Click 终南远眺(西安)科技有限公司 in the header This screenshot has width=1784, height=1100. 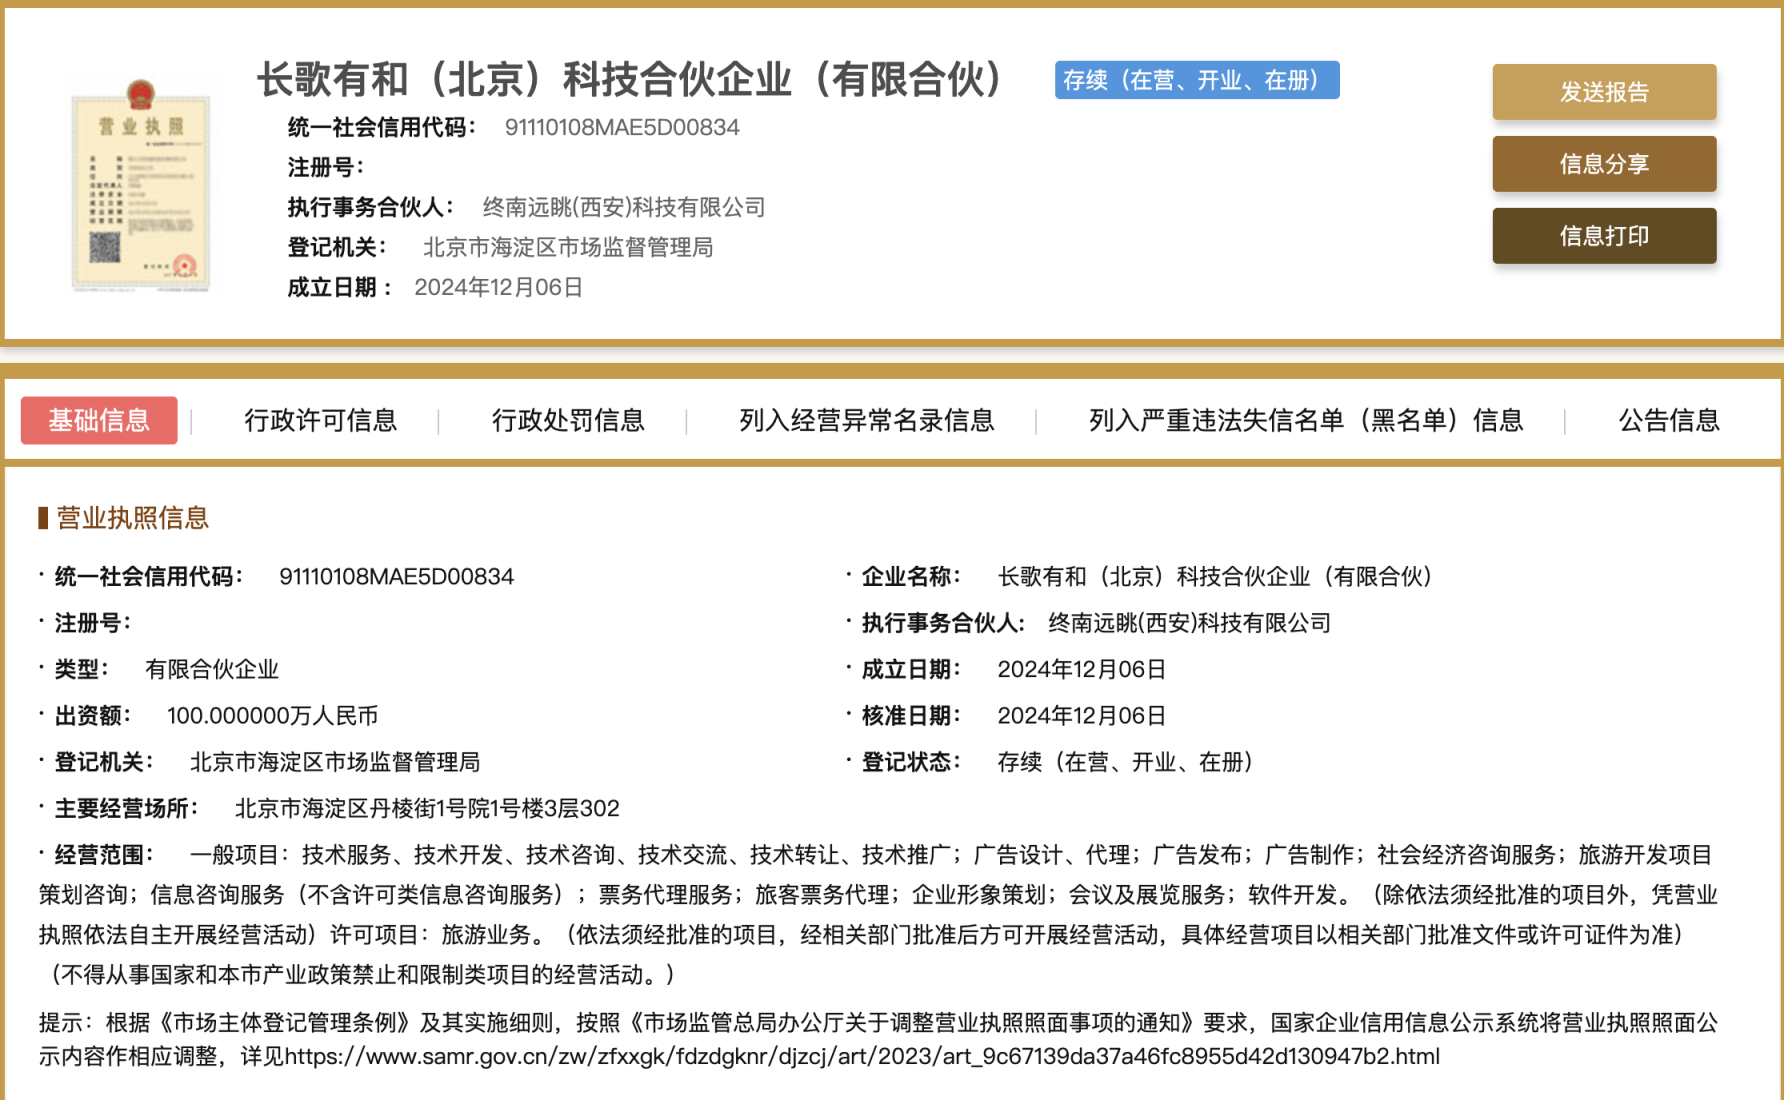(623, 207)
